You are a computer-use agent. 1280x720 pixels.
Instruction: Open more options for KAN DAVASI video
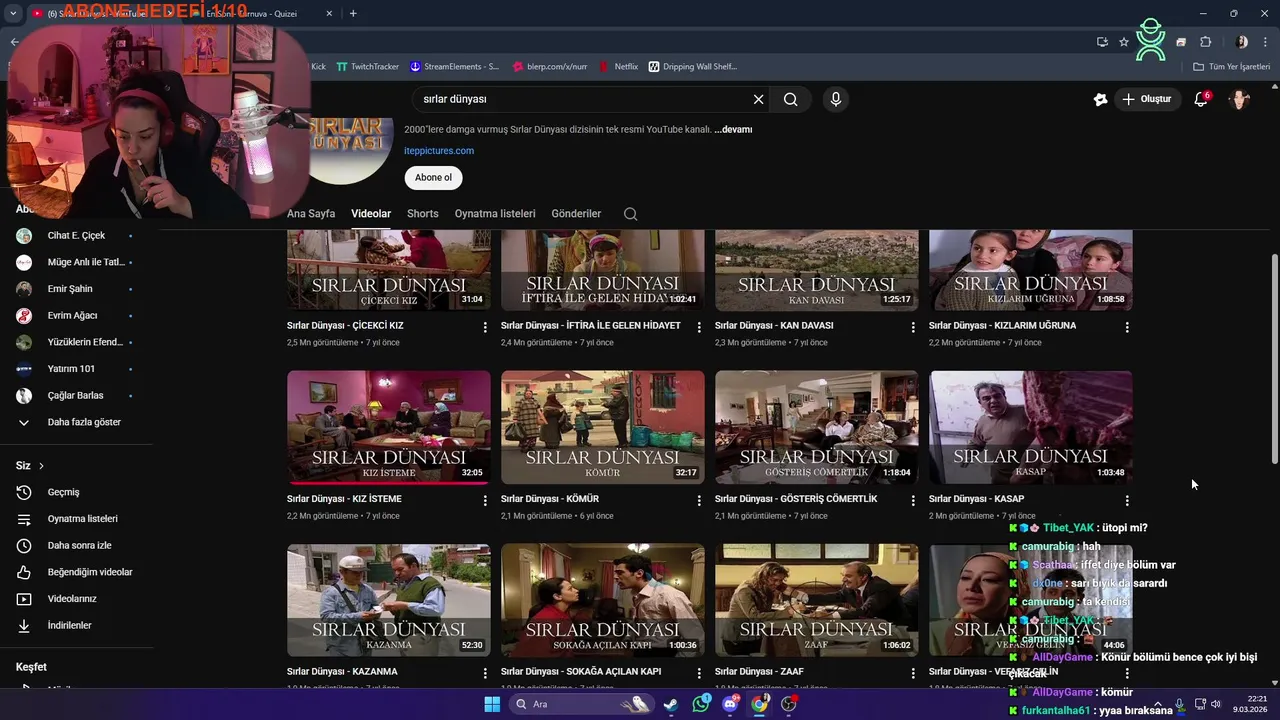913,327
